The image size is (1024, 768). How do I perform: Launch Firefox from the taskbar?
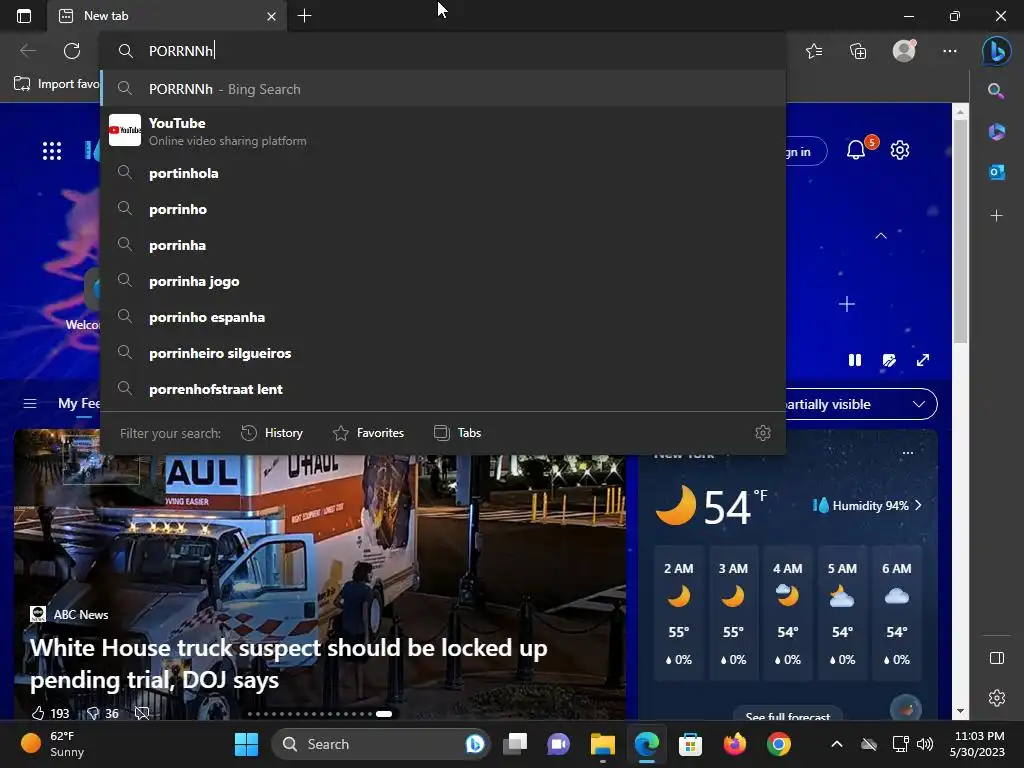point(735,744)
